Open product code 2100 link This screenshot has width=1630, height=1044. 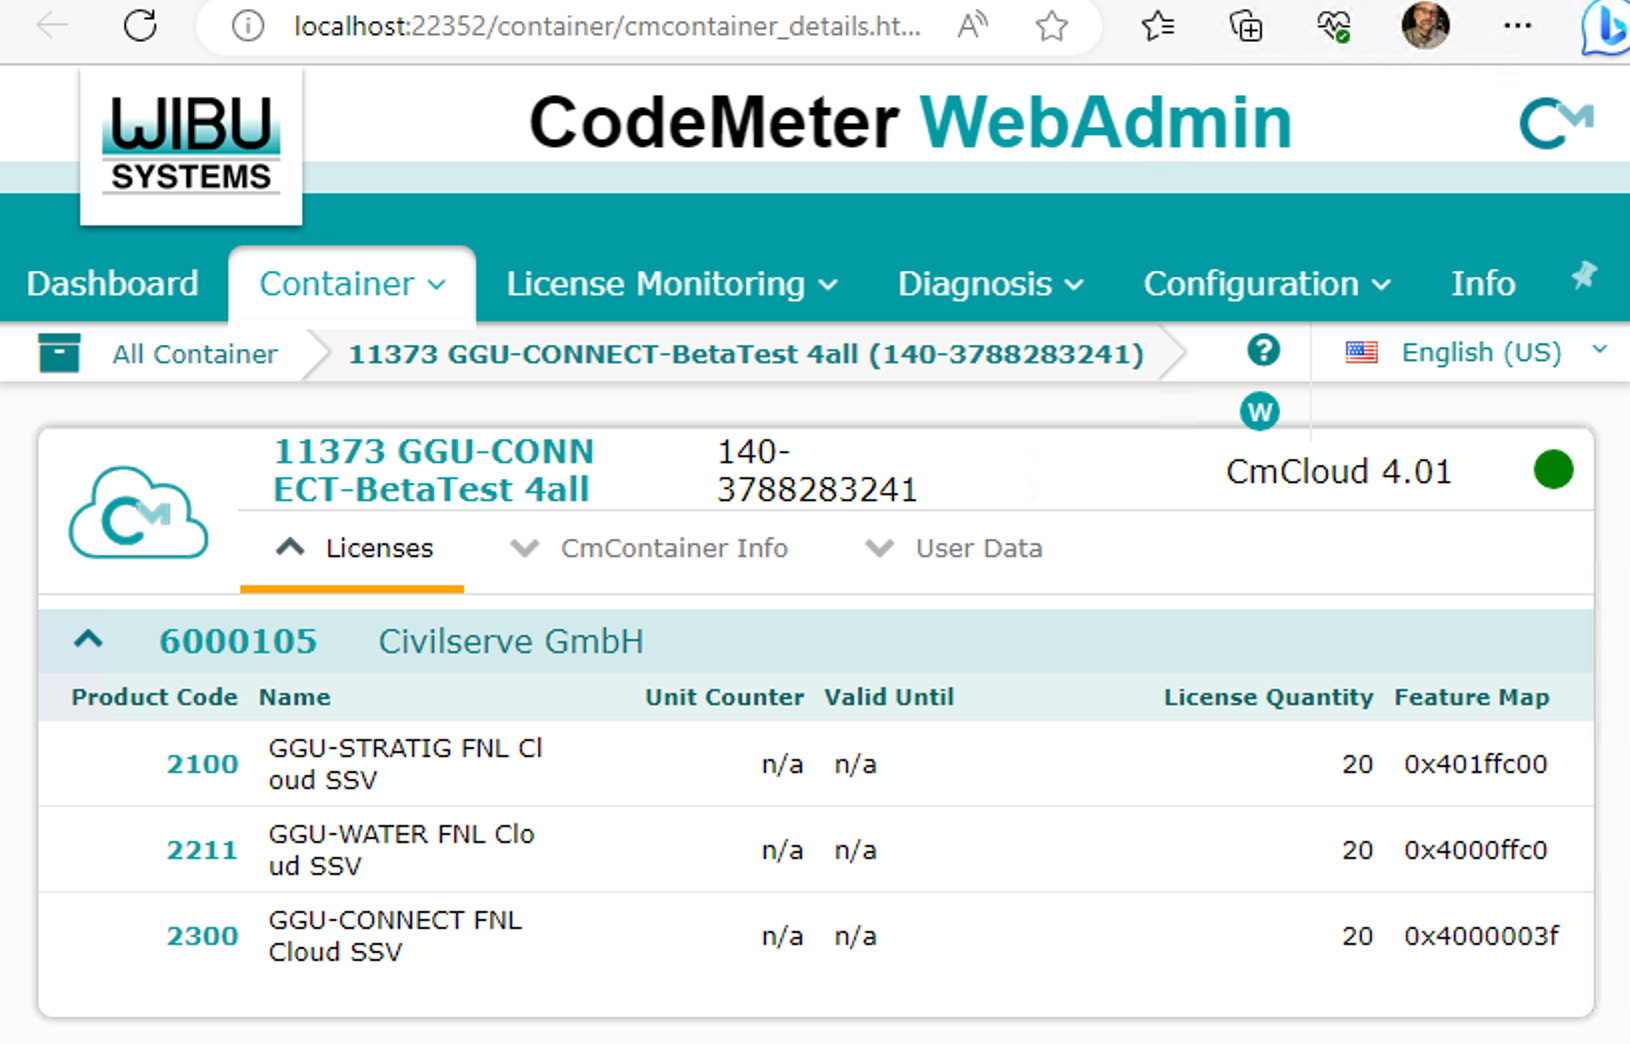202,764
